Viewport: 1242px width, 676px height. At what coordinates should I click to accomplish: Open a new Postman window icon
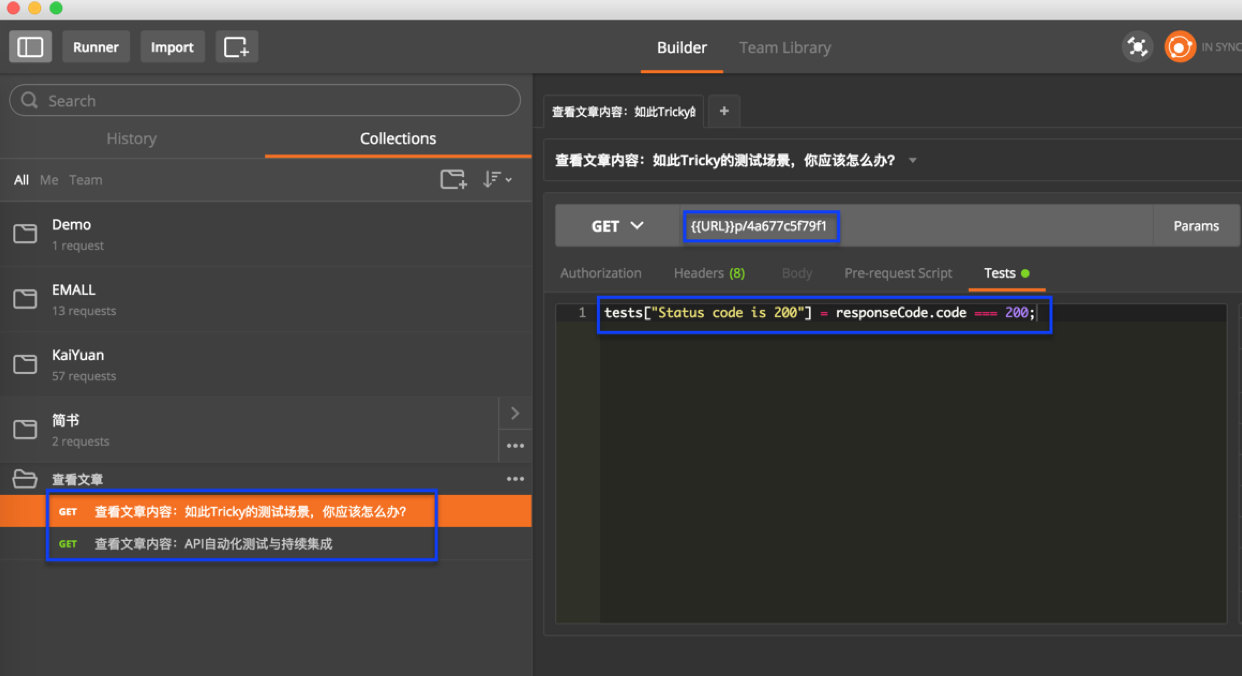237,47
